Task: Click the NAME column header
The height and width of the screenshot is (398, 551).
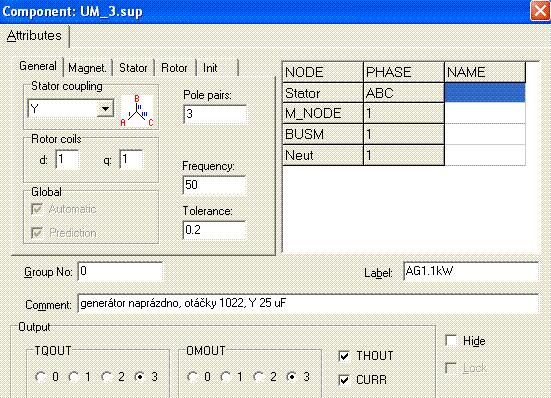Action: 485,72
